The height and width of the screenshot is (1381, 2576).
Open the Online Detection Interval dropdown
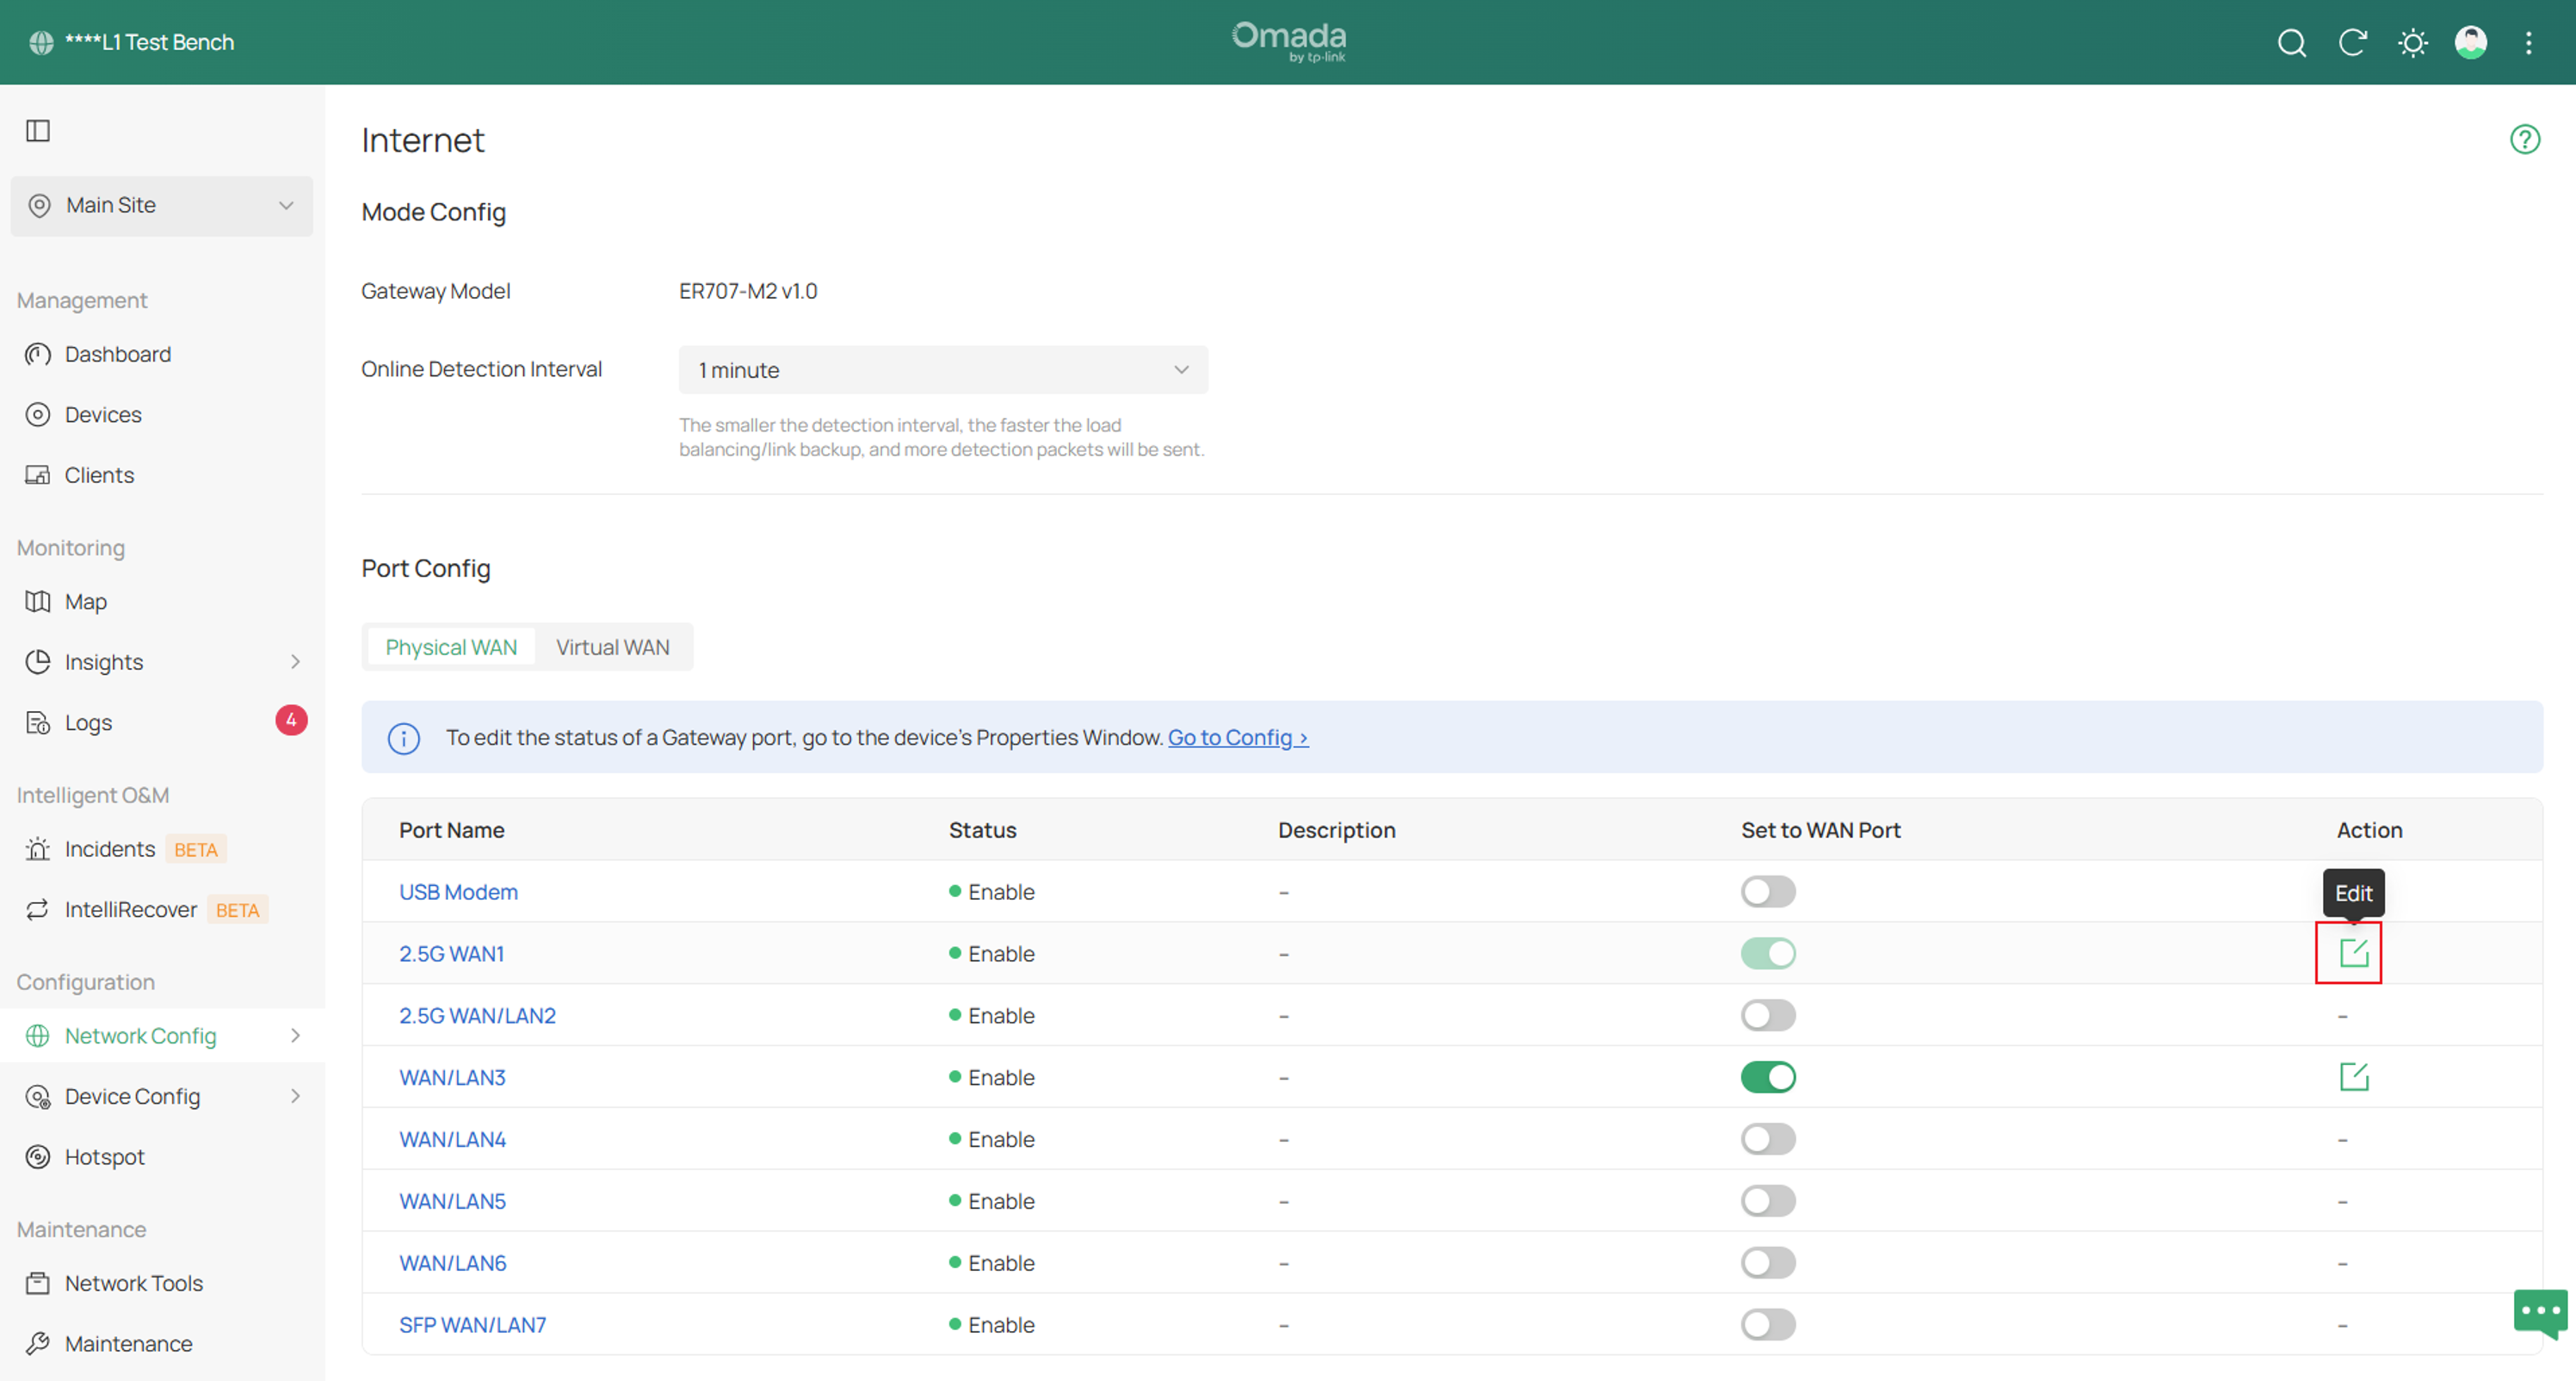click(943, 370)
